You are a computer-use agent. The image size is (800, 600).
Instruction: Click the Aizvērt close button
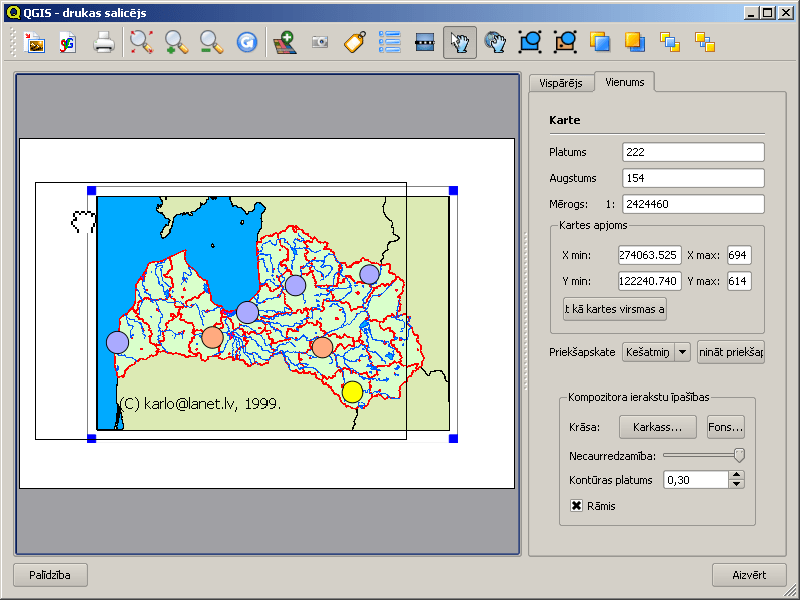click(x=749, y=575)
